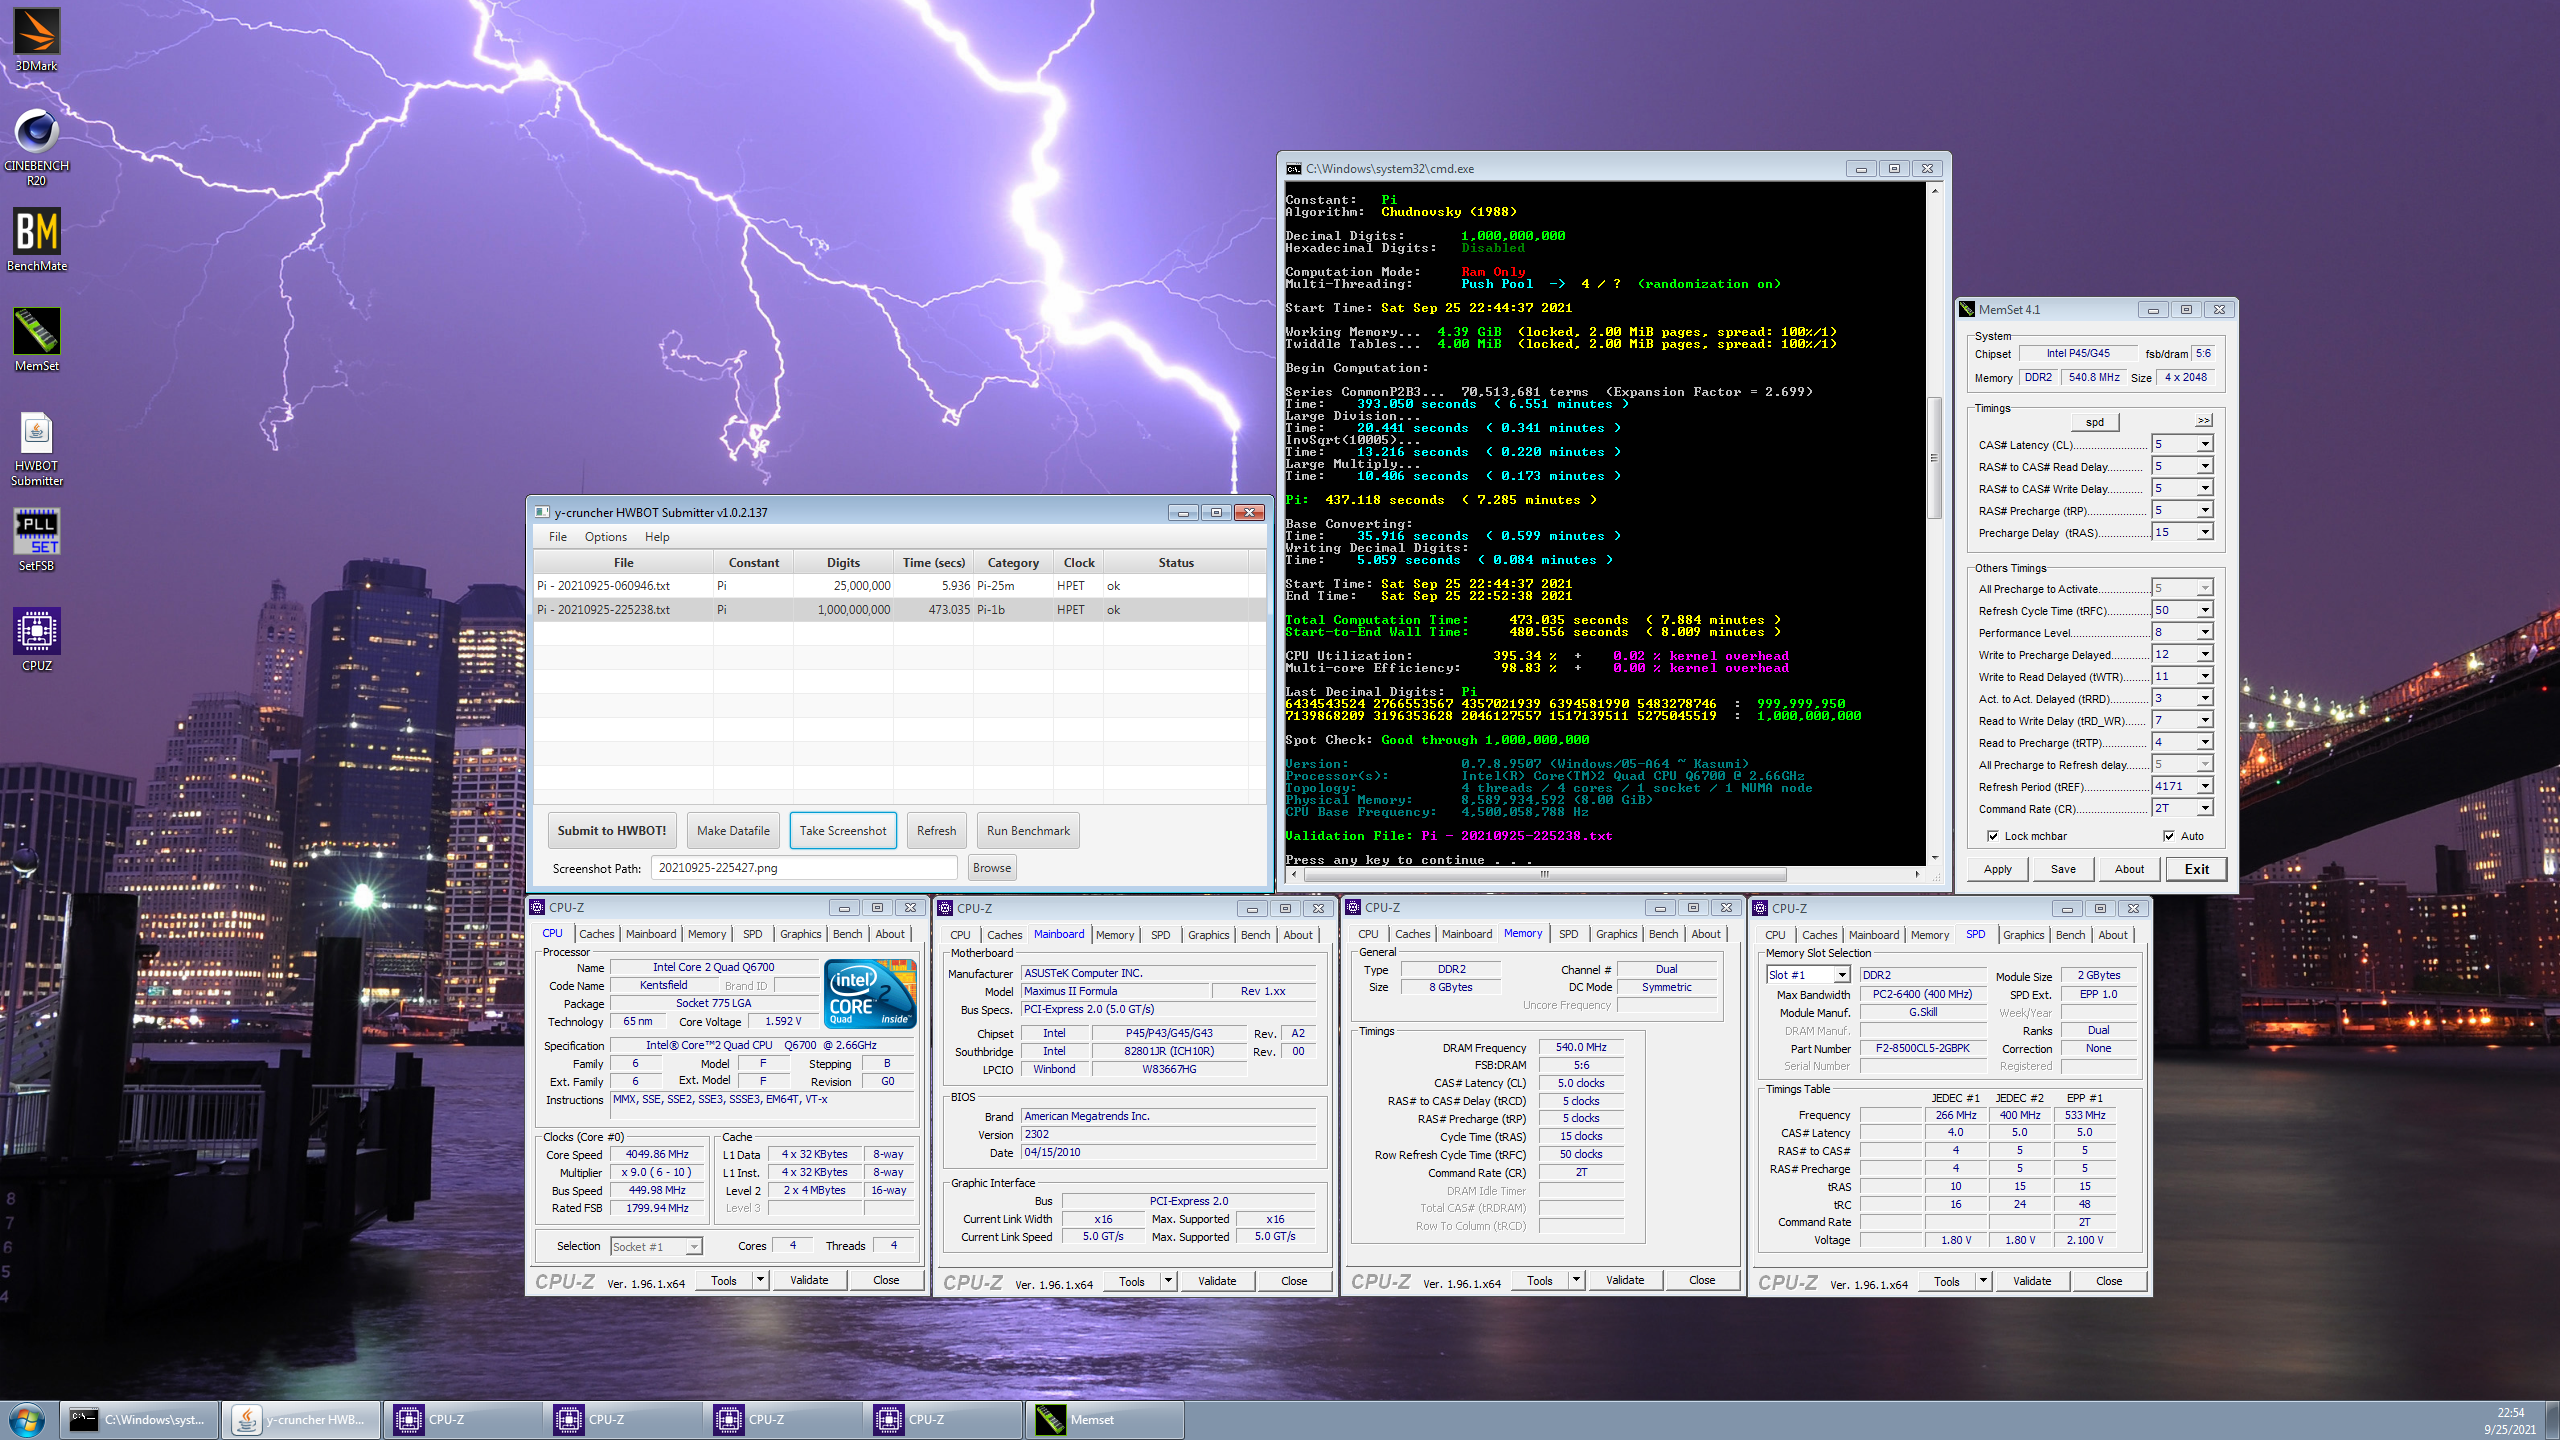2560x1440 pixels.
Task: Select Pi-1b row 20210925-225238.txt
Action: click(x=898, y=609)
